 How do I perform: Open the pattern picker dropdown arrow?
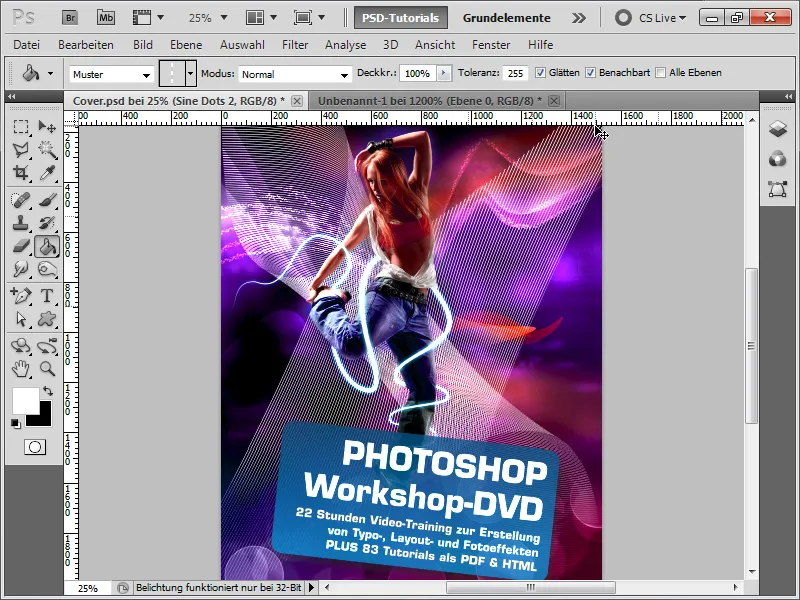click(191, 74)
